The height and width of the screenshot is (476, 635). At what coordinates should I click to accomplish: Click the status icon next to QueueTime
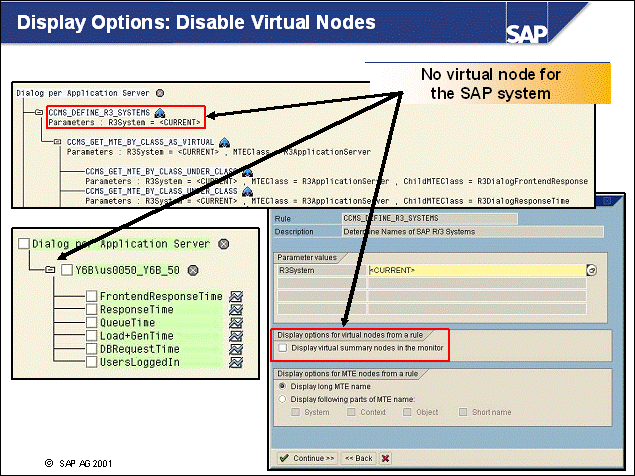(x=236, y=322)
